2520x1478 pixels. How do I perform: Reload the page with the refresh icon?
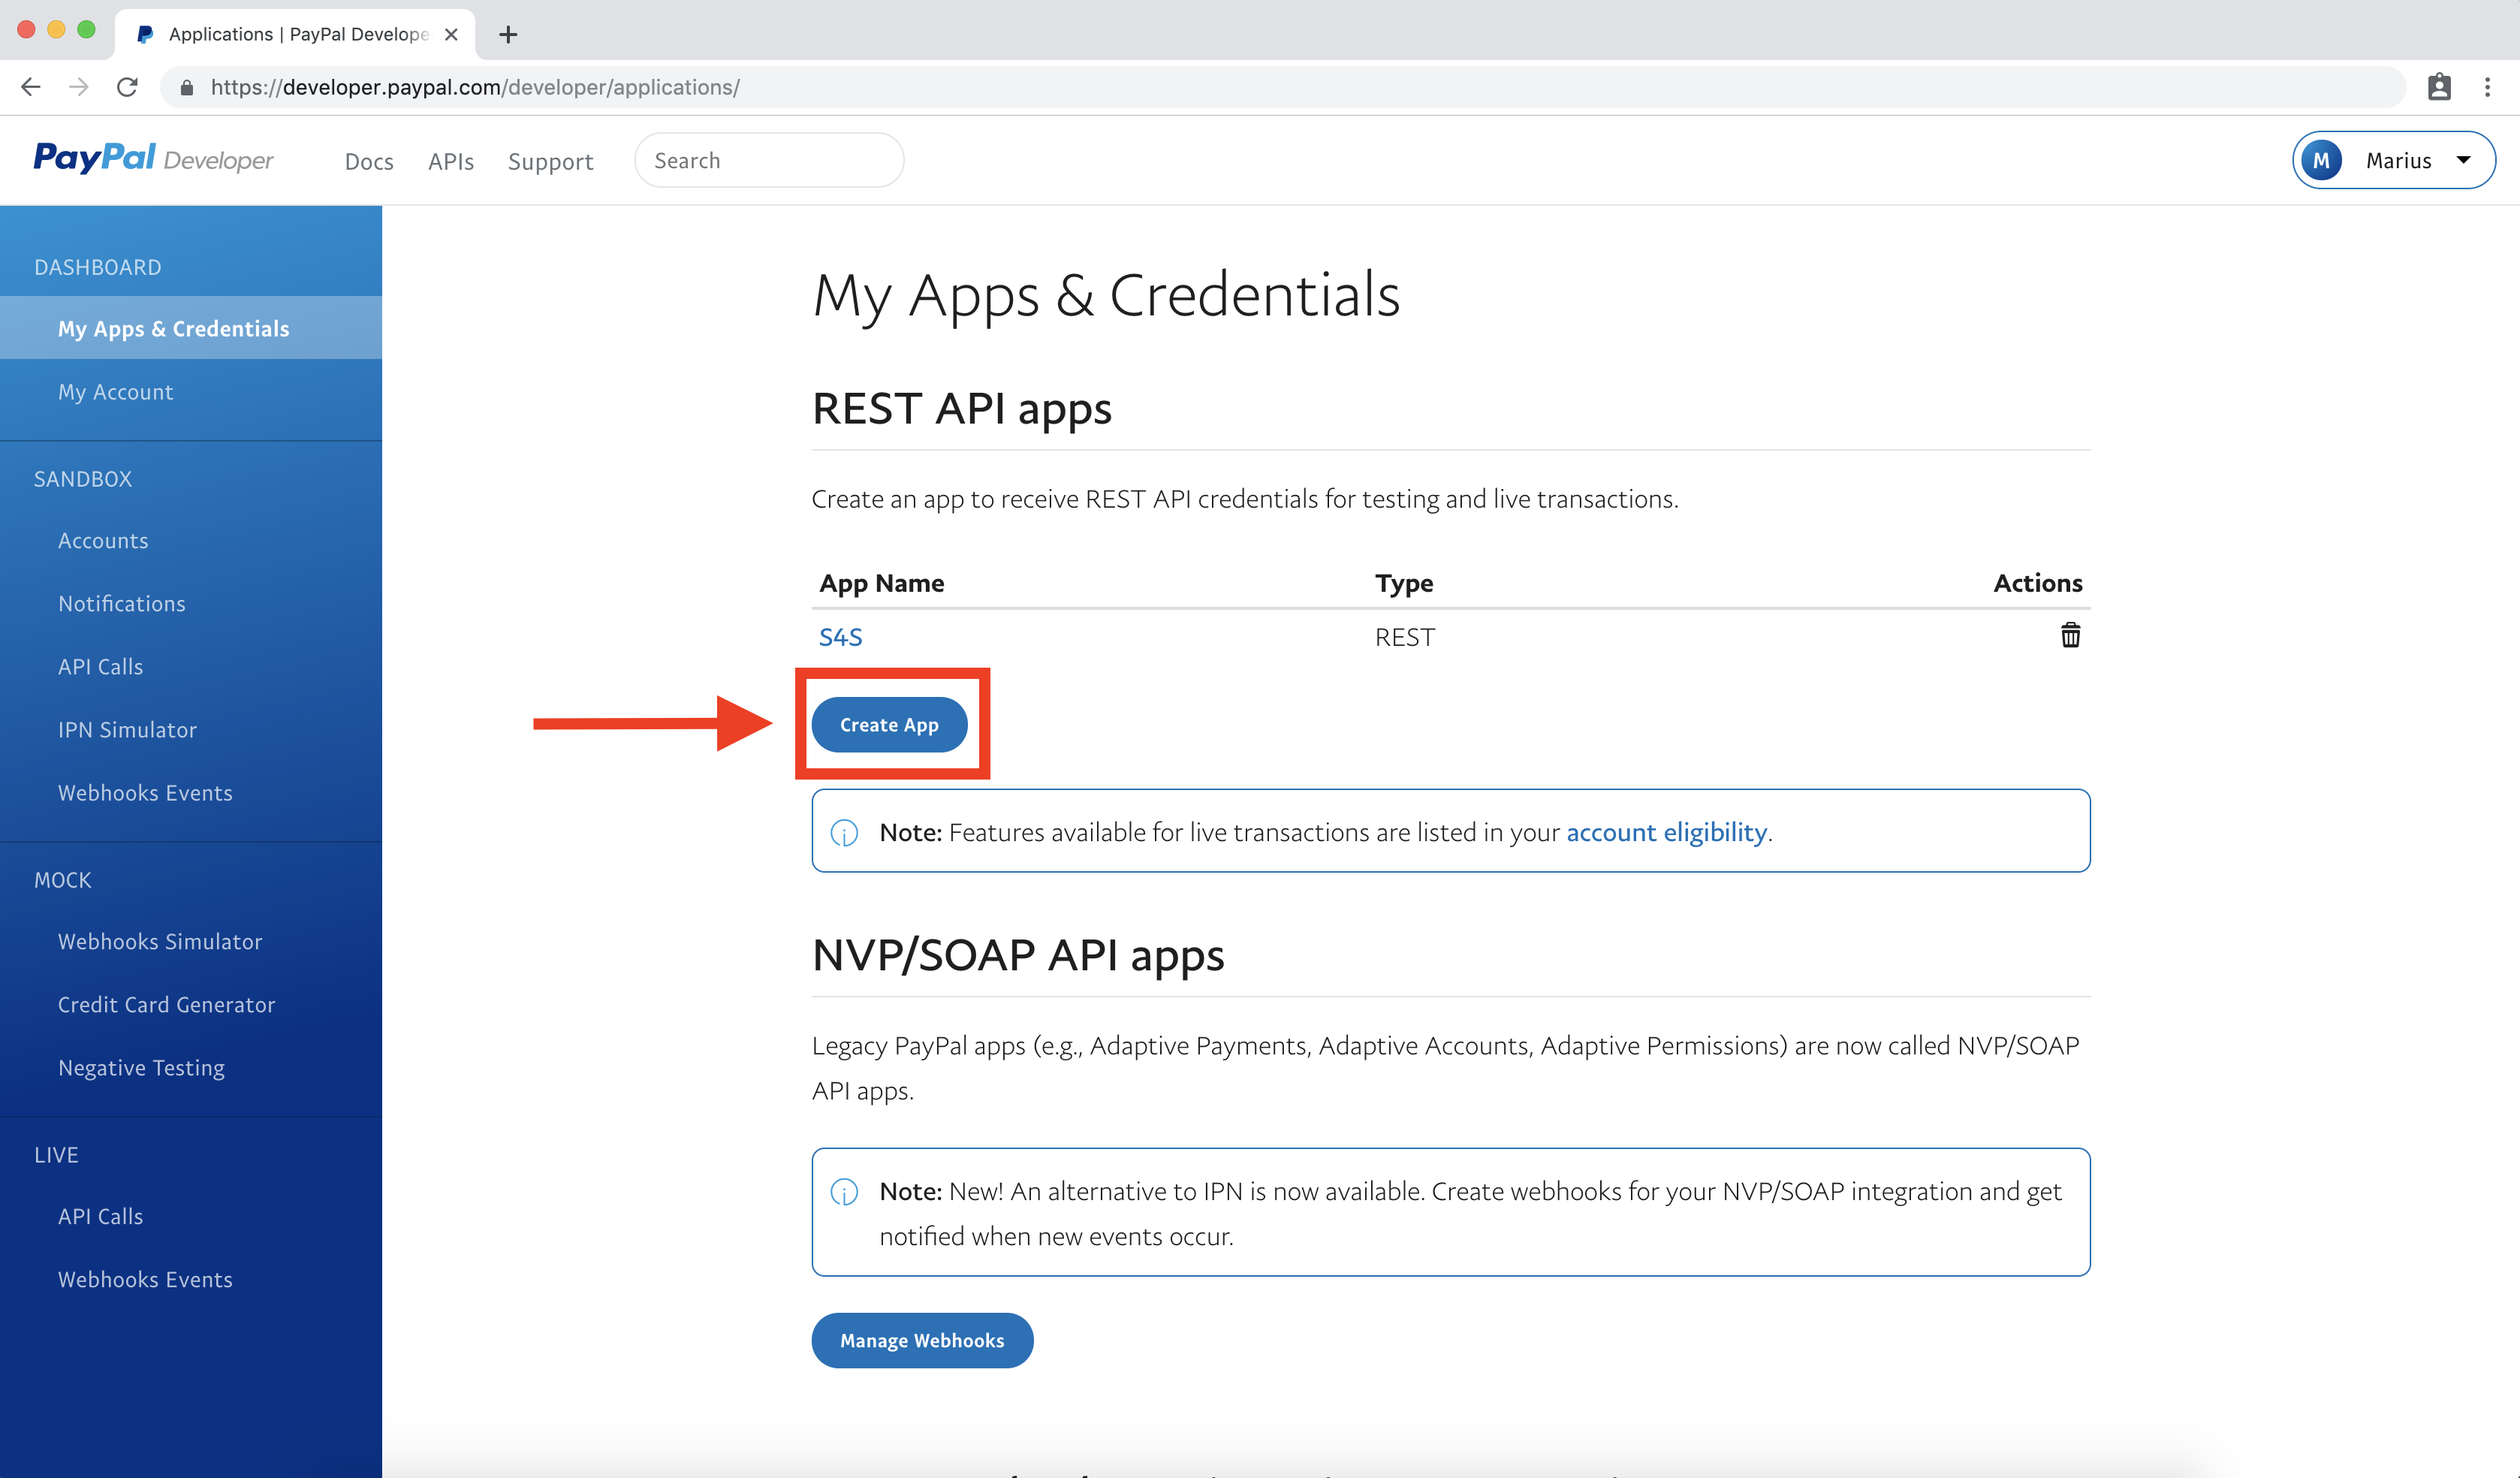[x=127, y=87]
